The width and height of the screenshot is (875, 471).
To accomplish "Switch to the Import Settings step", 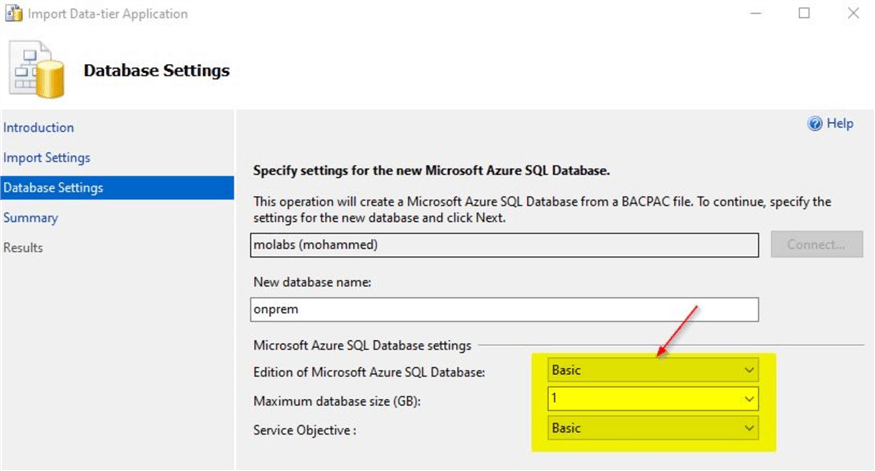I will (47, 158).
